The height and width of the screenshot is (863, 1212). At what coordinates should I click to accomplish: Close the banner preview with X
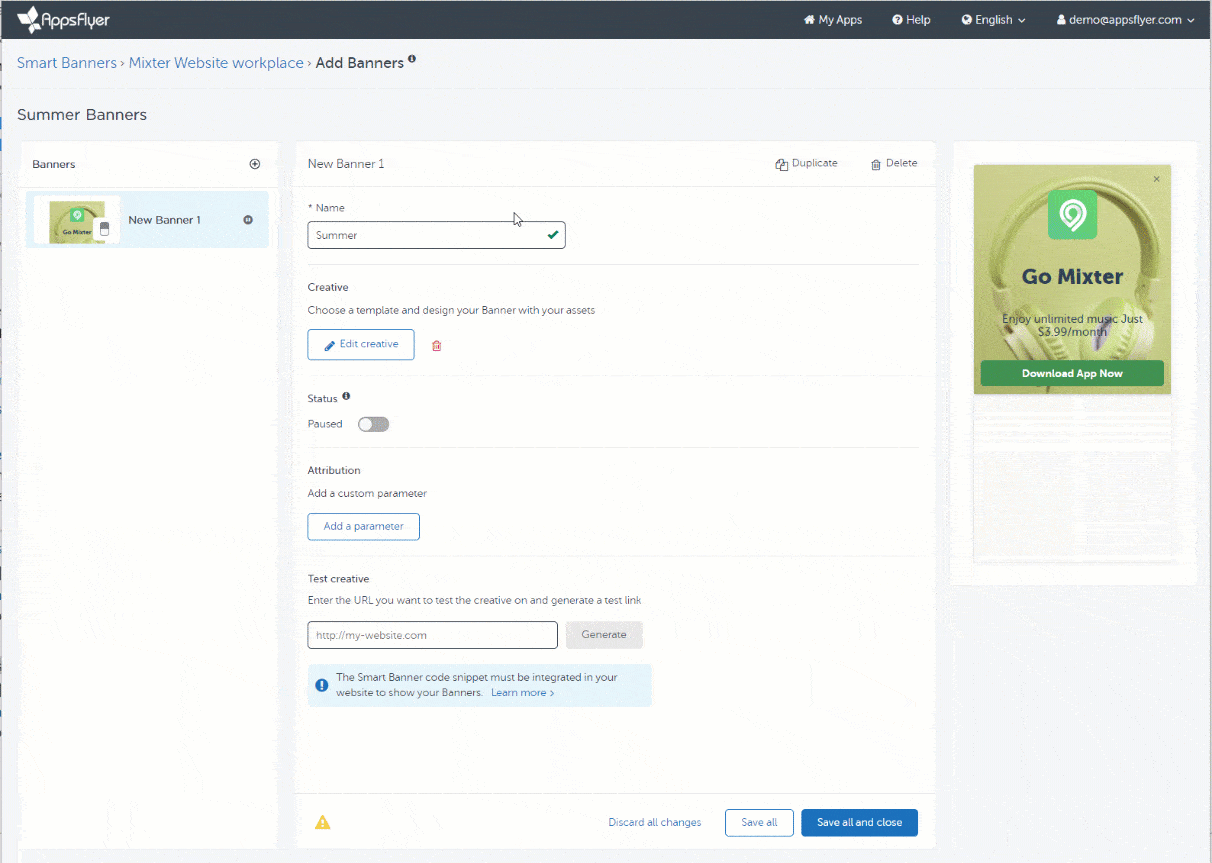click(1157, 179)
